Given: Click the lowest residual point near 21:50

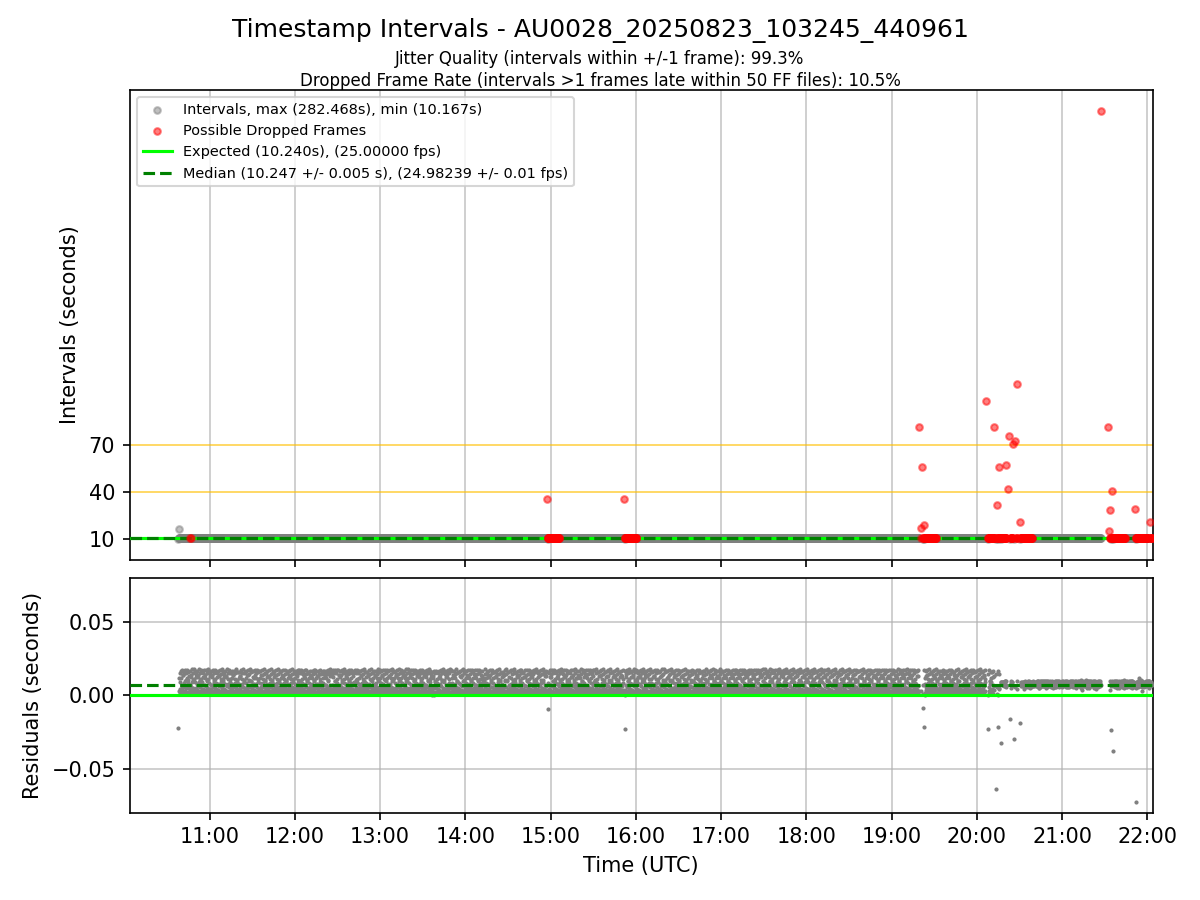Looking at the screenshot, I should 1136,802.
